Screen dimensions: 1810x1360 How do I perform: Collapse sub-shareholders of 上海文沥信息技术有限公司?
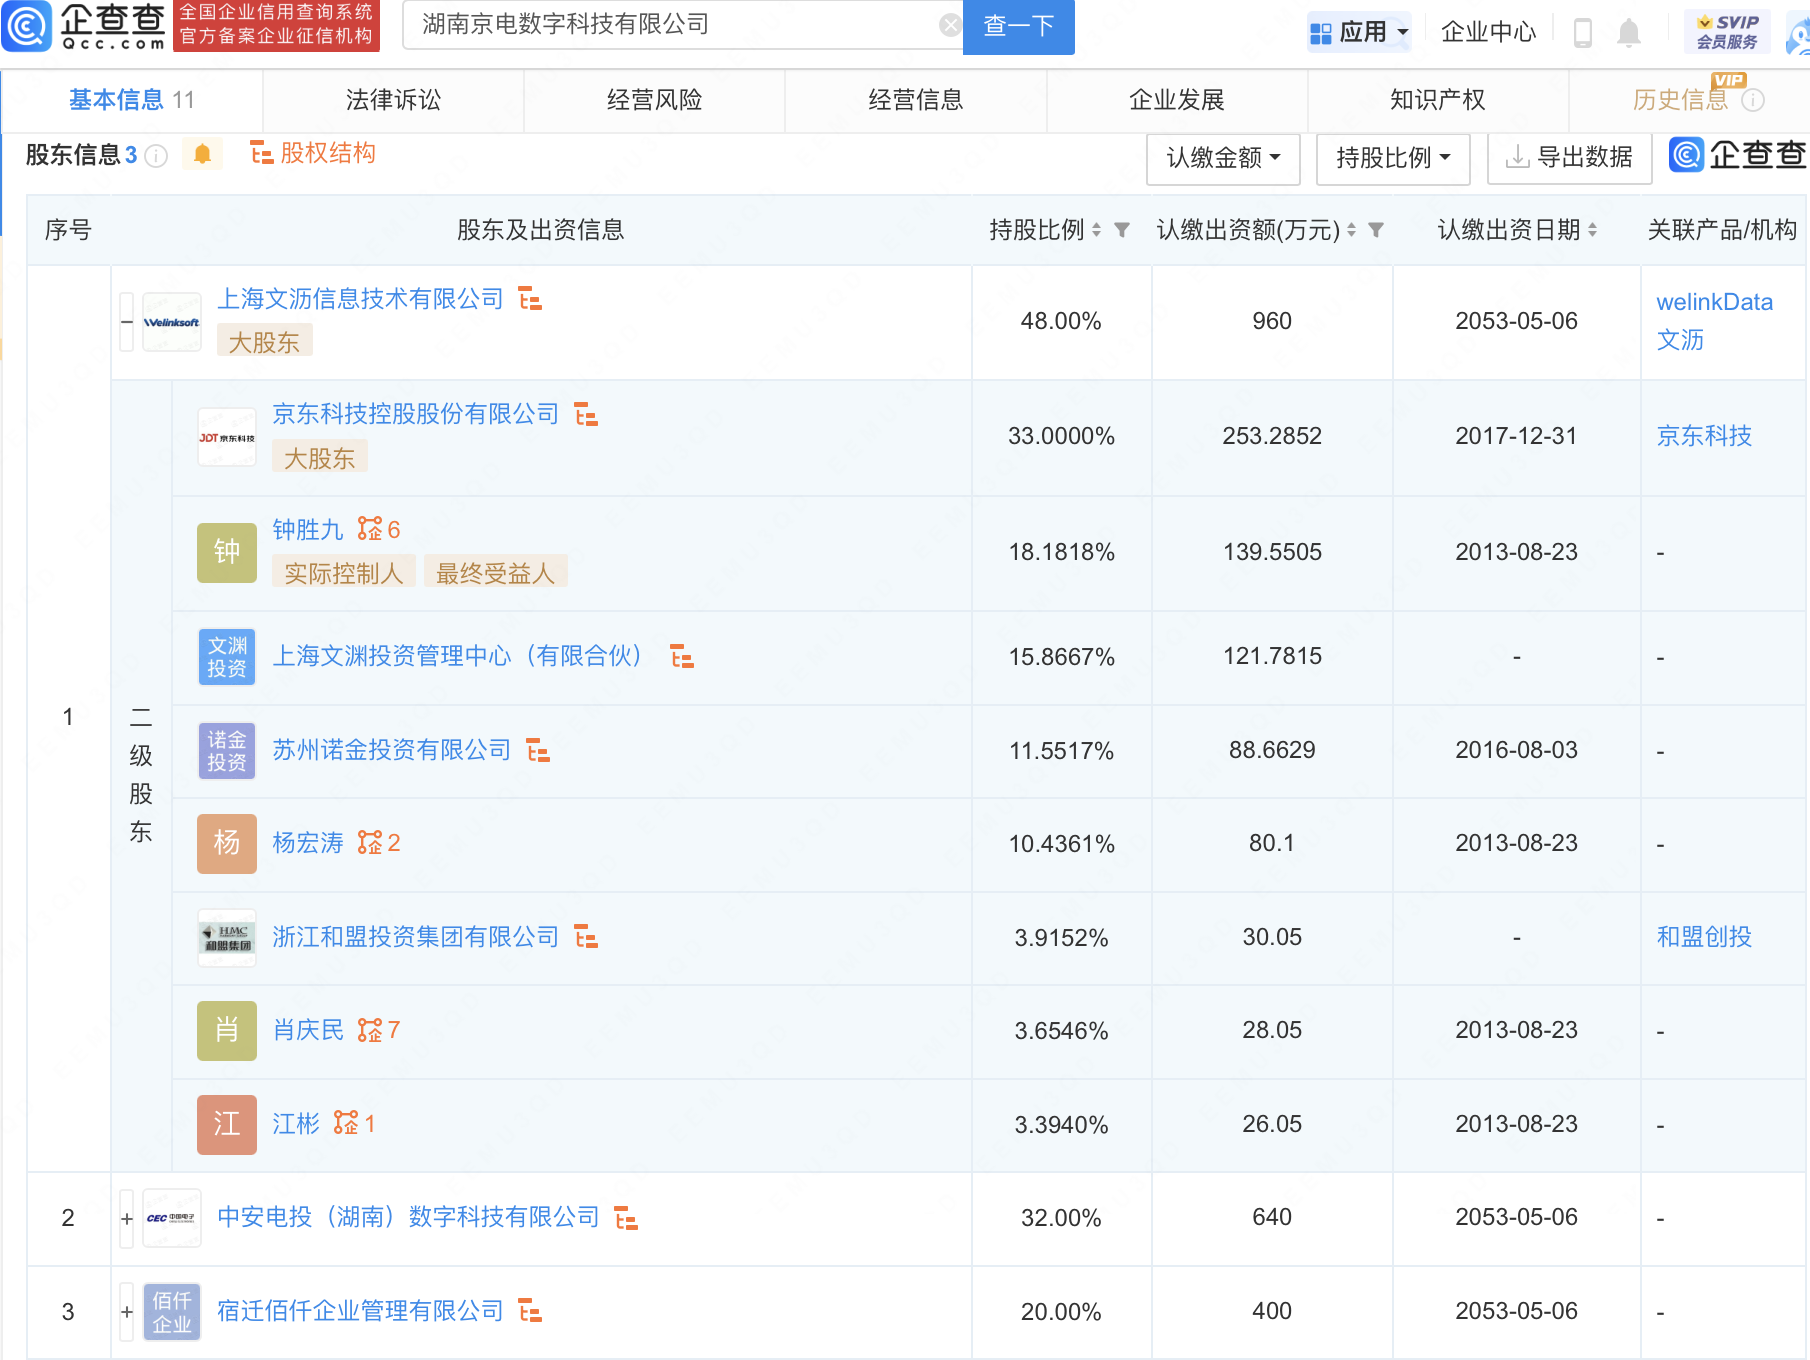point(127,322)
